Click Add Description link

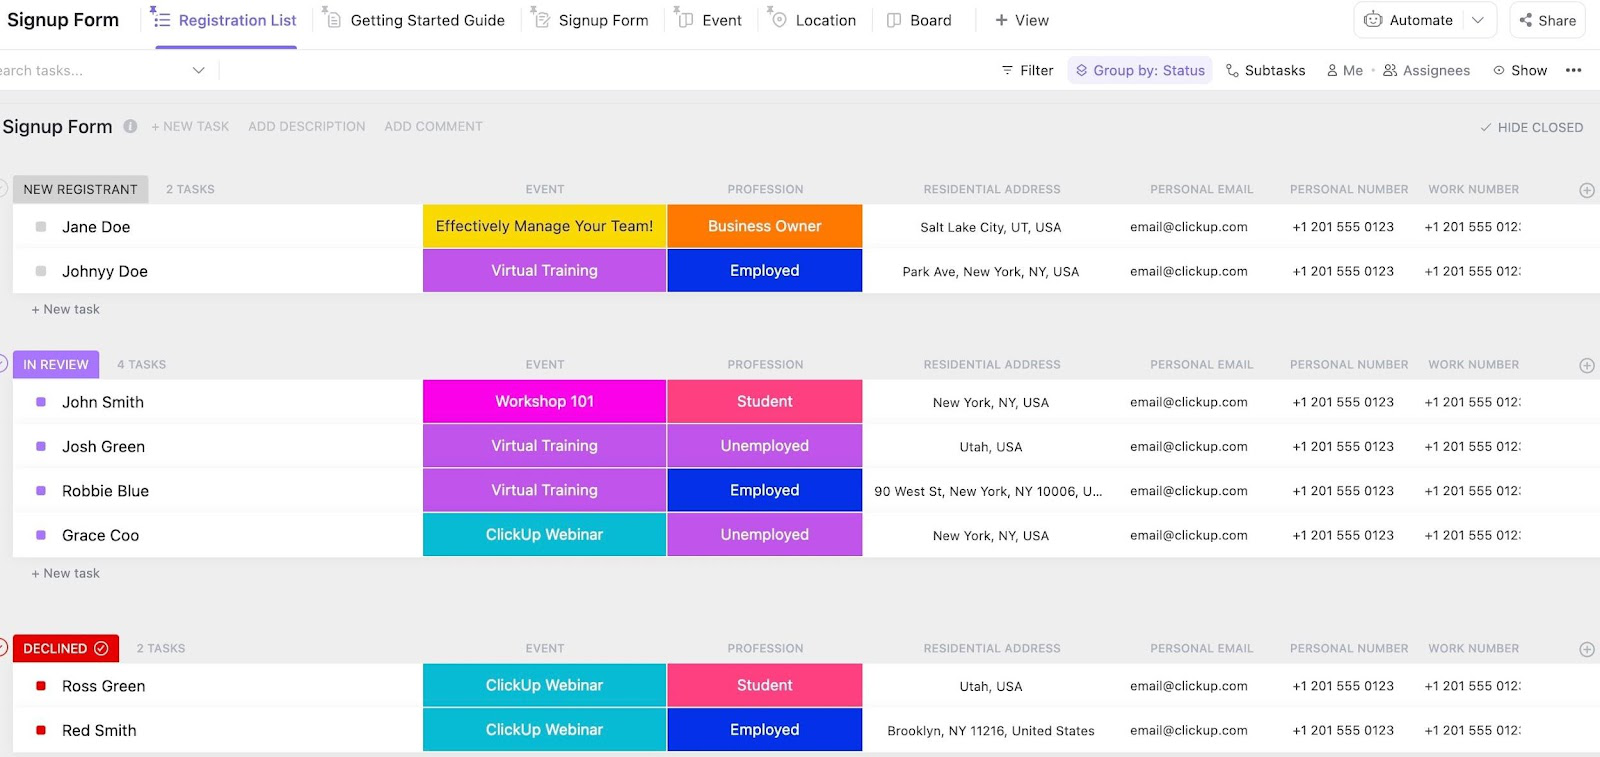point(306,127)
